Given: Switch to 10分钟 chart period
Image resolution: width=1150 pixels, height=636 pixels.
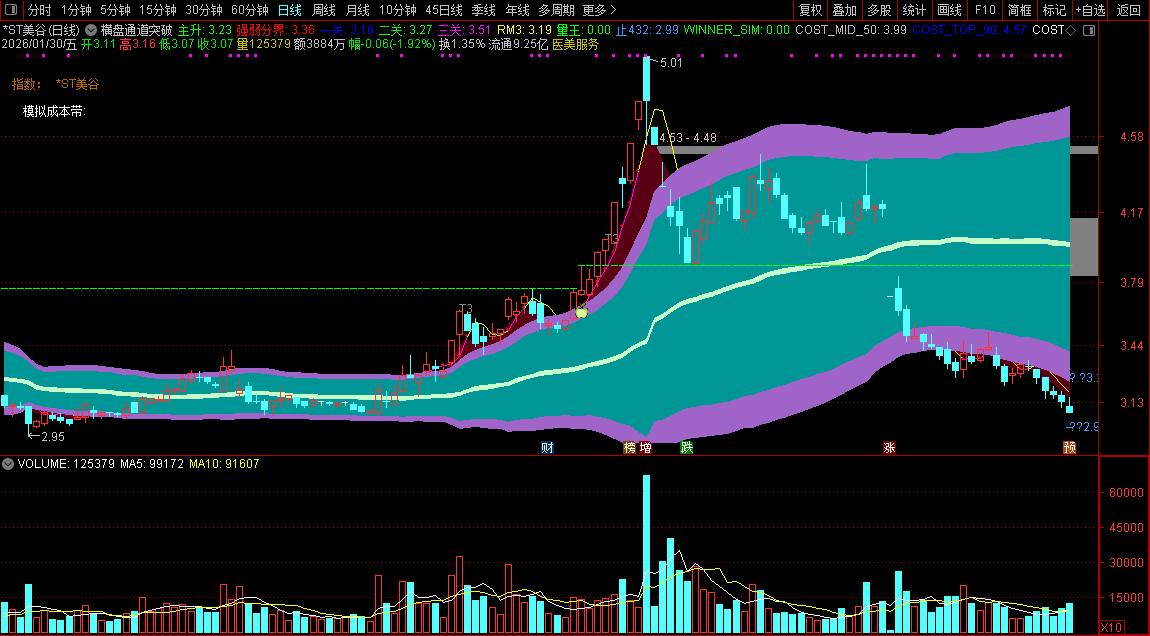Looking at the screenshot, I should pos(398,10).
